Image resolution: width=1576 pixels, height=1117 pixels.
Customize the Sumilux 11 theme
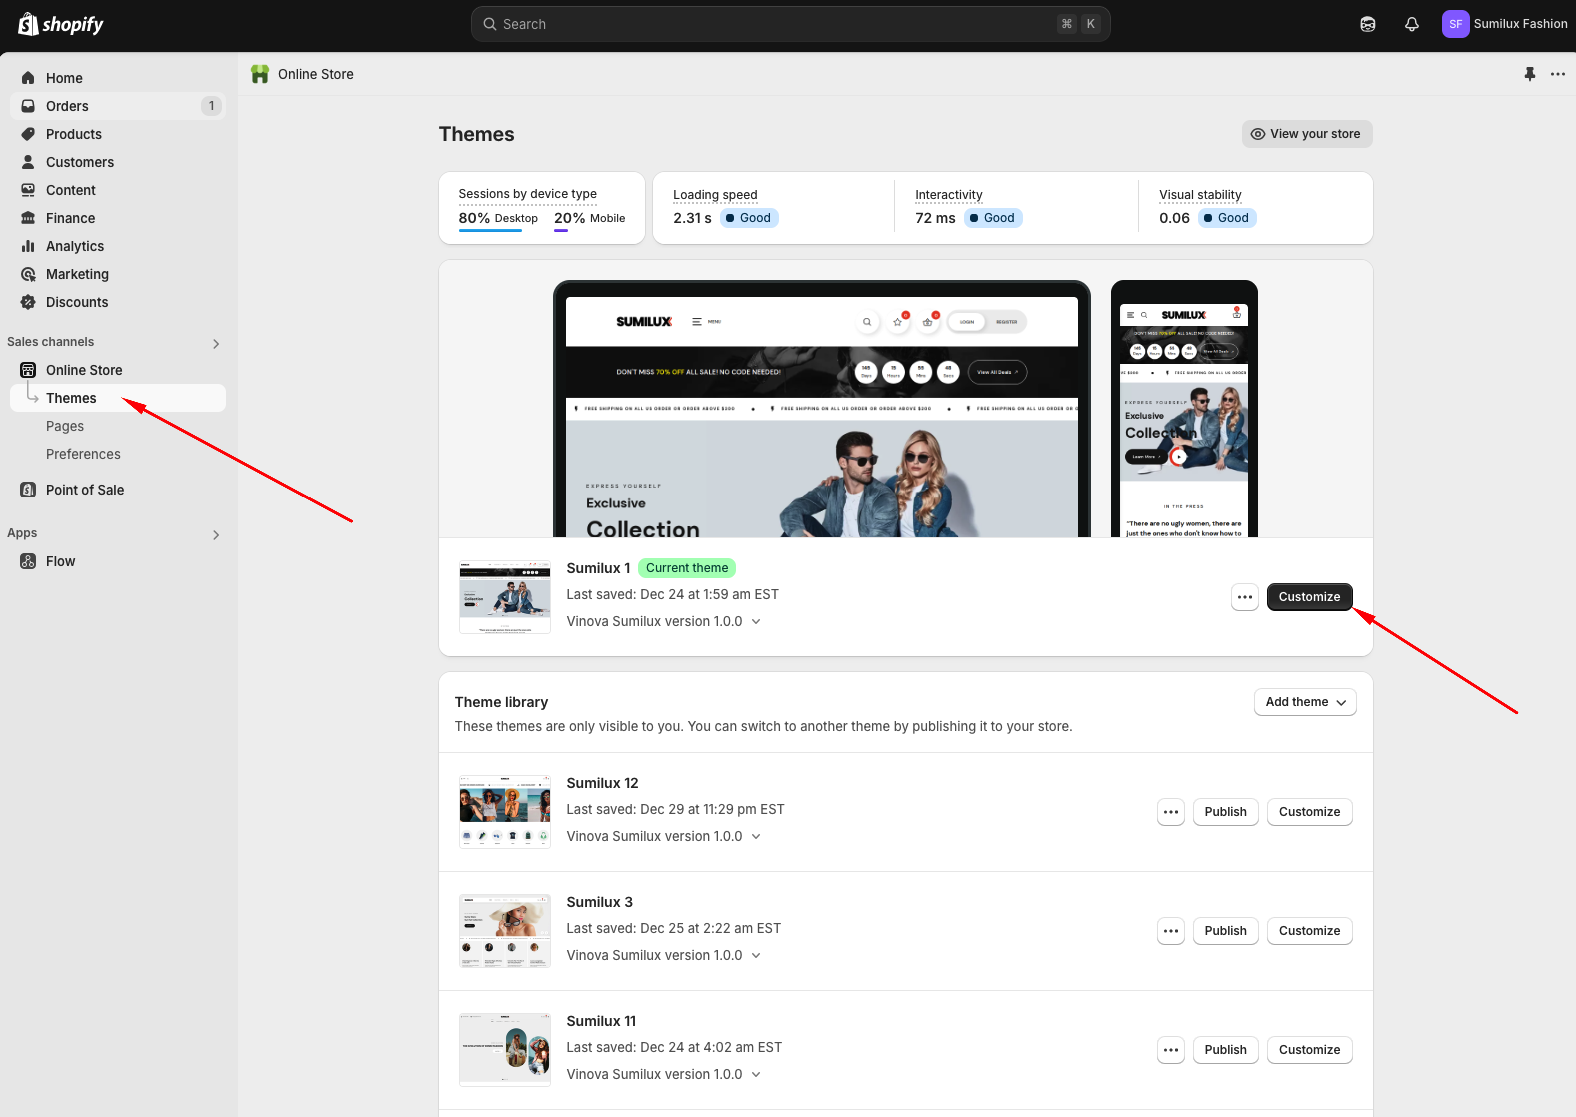[x=1309, y=1050]
